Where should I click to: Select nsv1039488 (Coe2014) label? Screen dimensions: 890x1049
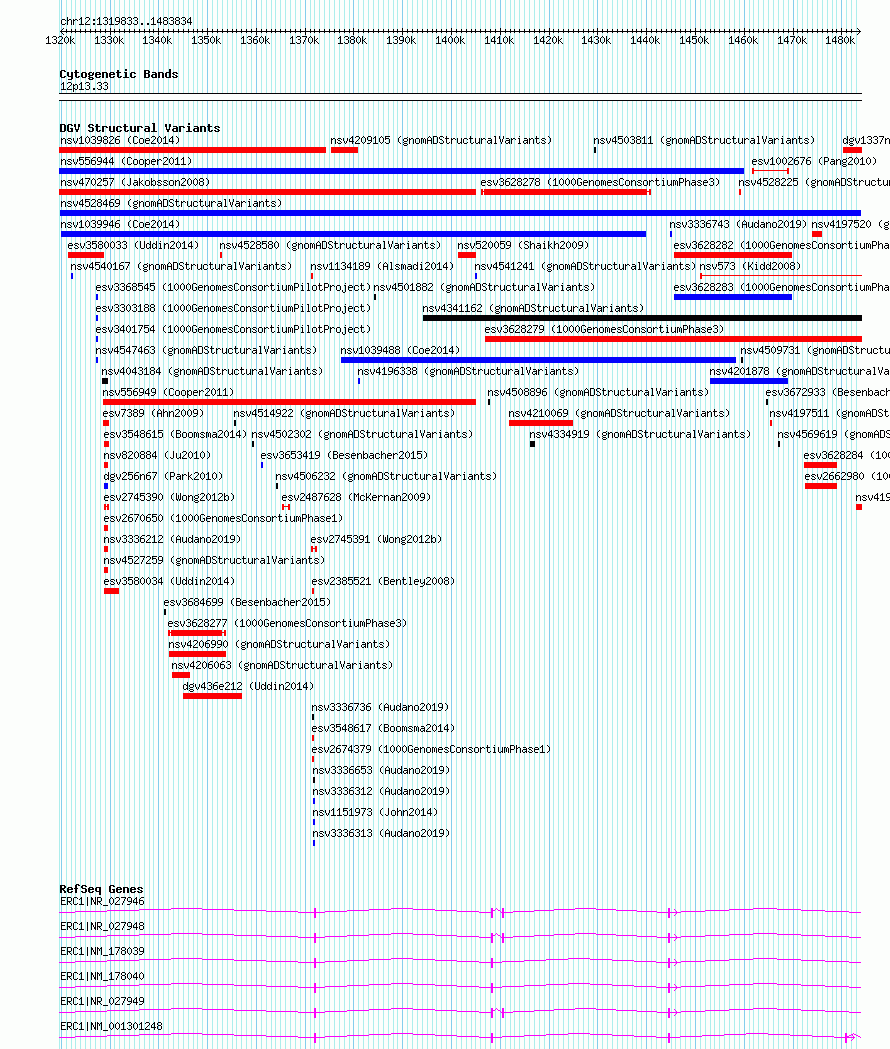pos(400,351)
